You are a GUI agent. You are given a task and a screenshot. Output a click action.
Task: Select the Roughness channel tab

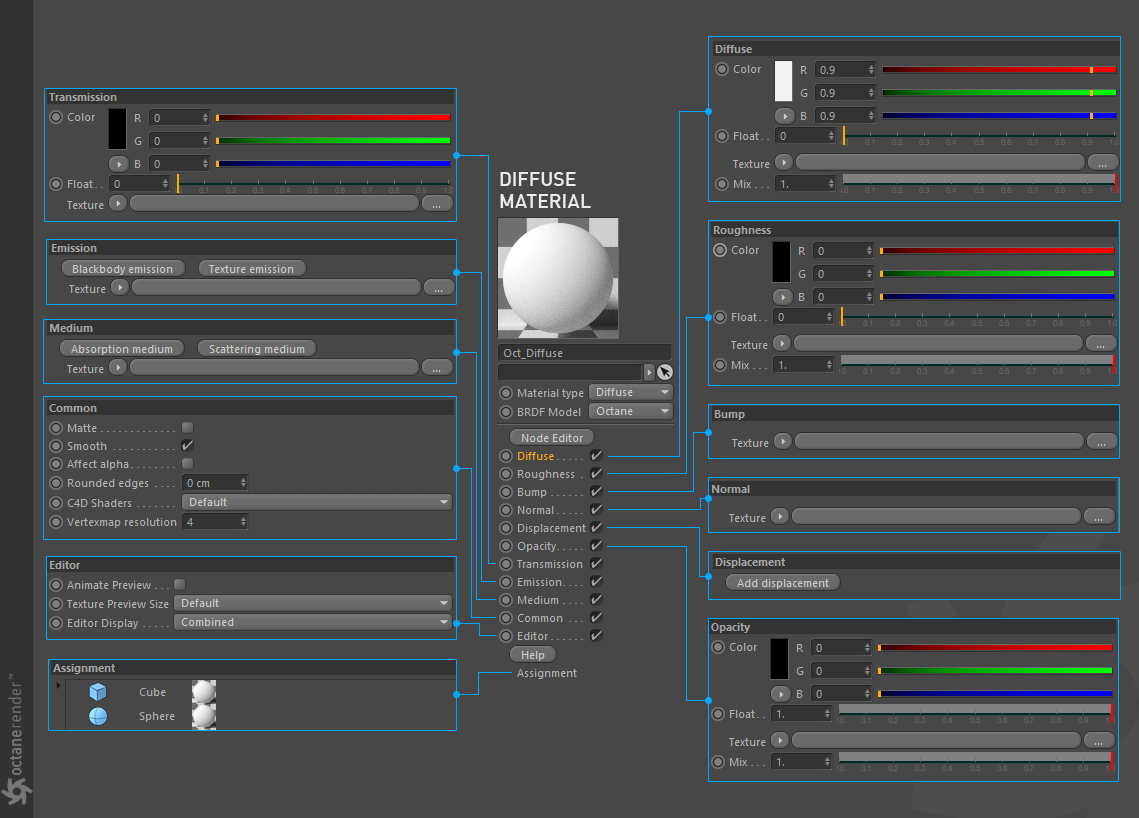[x=546, y=474]
